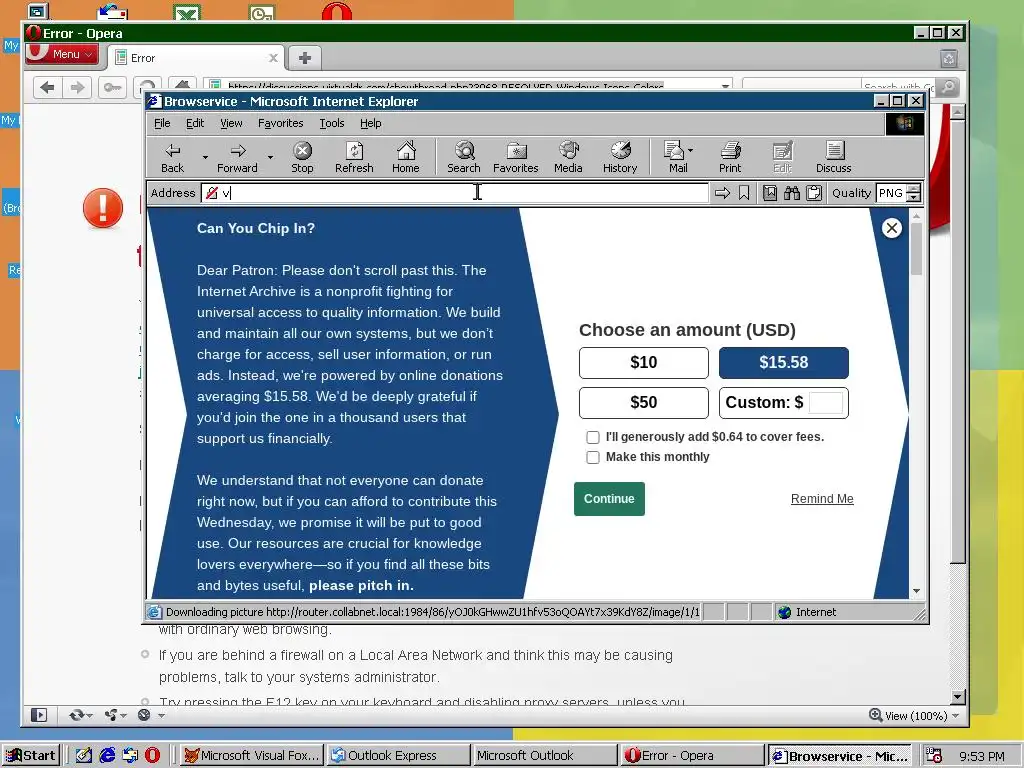
Task: Open the Opera Menu dropdown button
Action: [x=62, y=54]
